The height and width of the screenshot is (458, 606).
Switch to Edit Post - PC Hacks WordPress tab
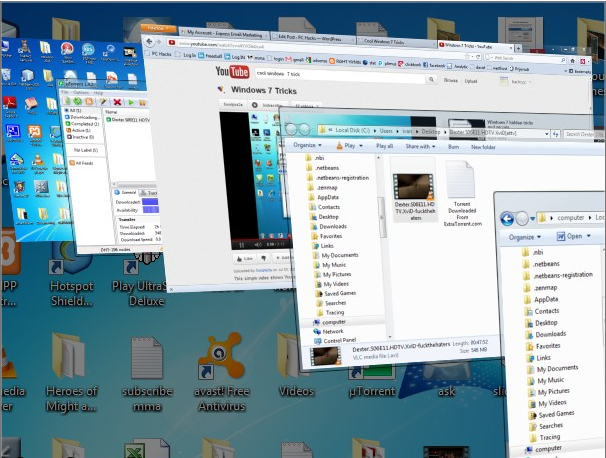click(312, 38)
